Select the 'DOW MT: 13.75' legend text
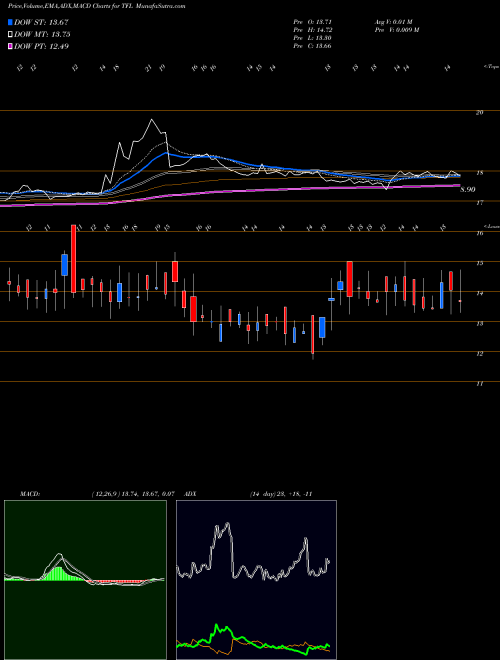500x660 pixels. click(x=42, y=35)
